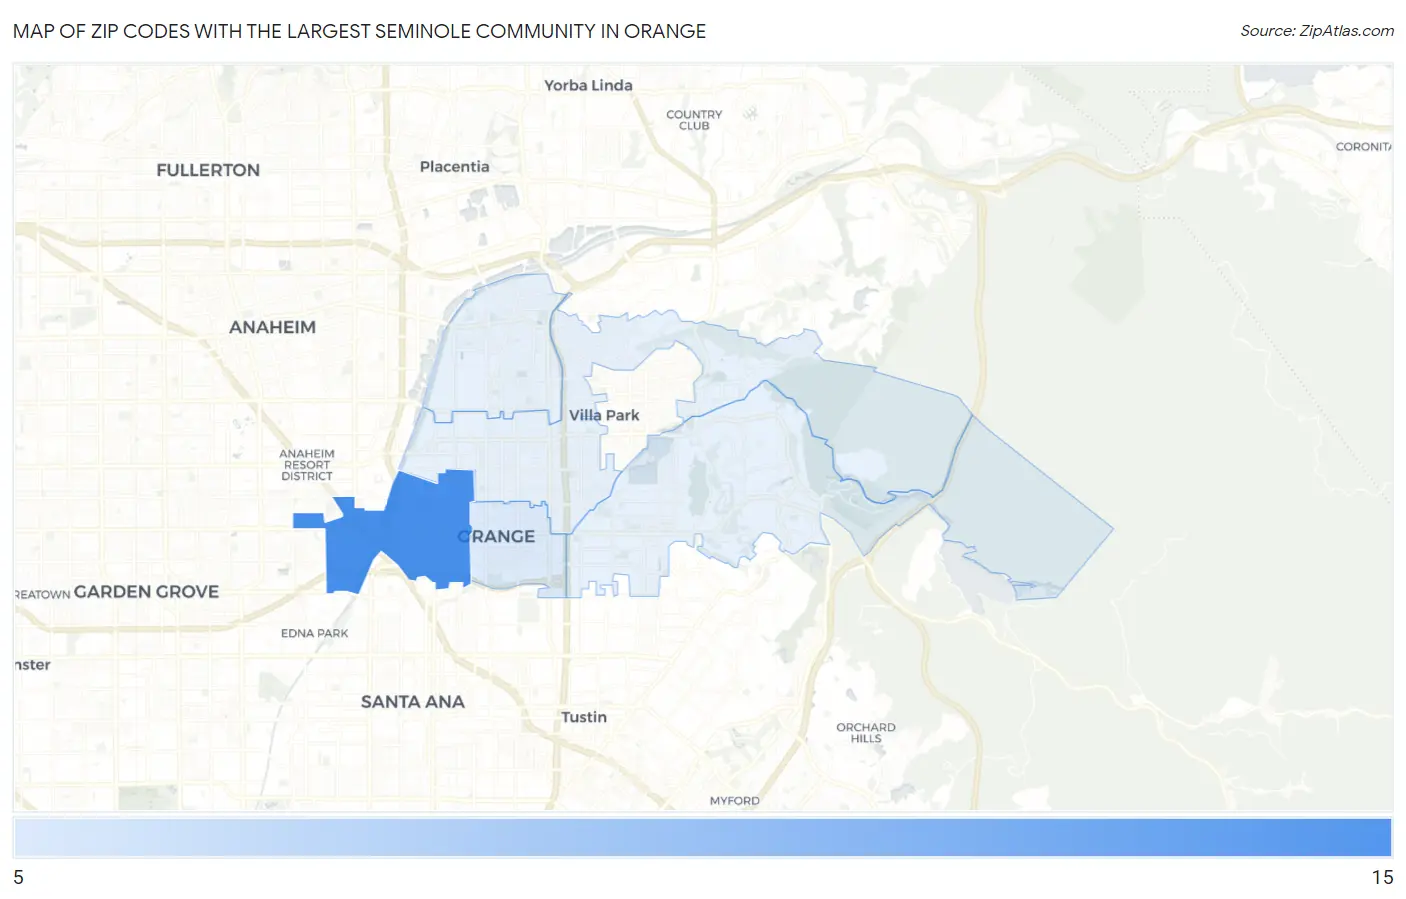
Task: Click the Placentia map label
Action: [x=454, y=166]
